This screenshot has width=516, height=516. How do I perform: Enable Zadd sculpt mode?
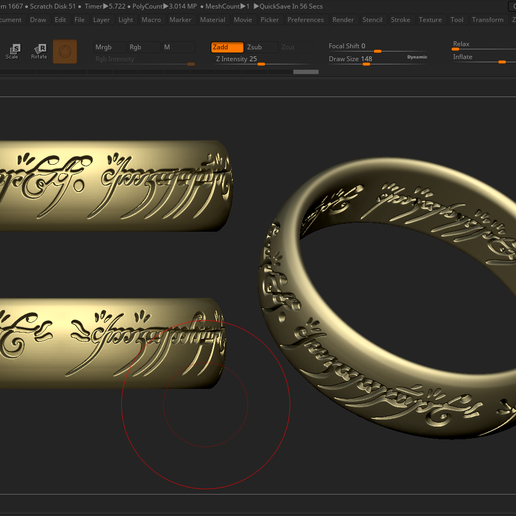pos(227,47)
